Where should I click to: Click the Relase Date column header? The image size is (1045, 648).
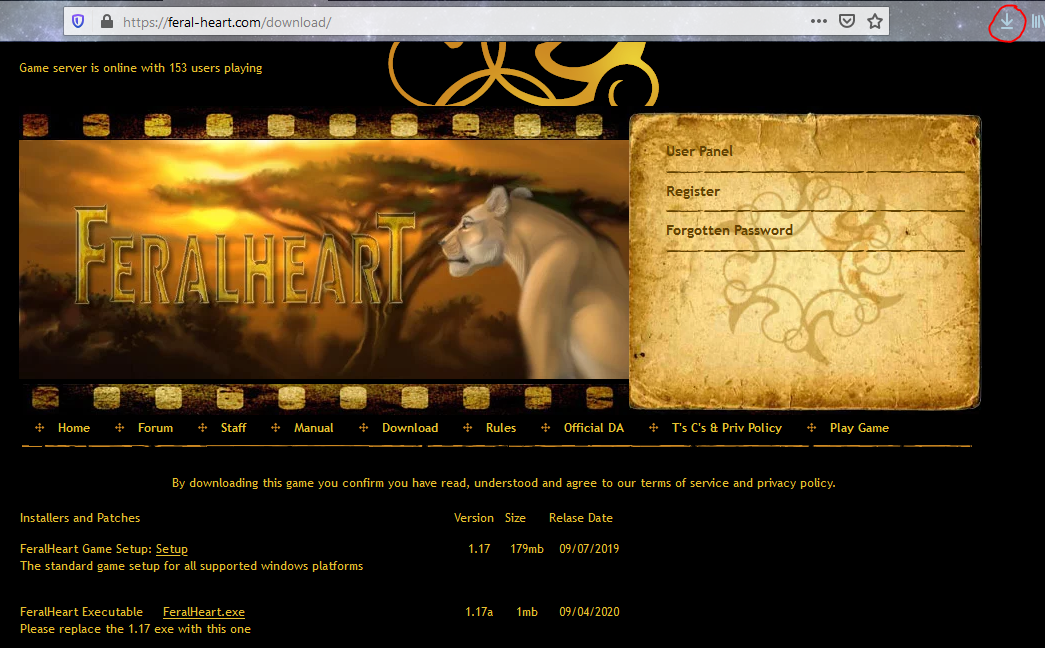click(580, 518)
